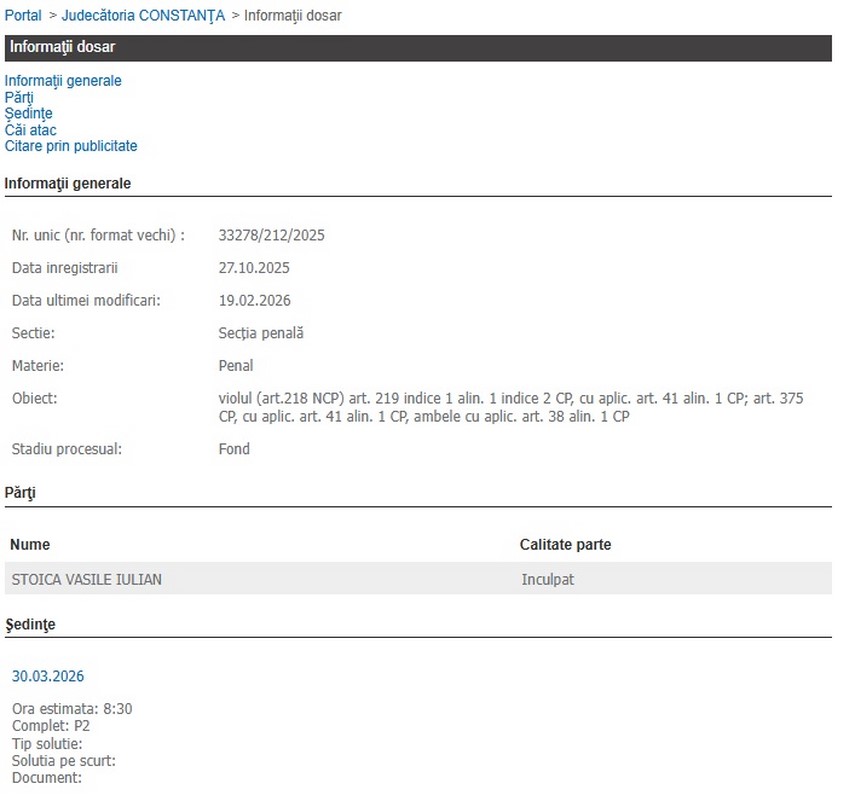Viewport: 855px width, 801px height.
Task: Click the Inculpat party role cell
Action: tap(548, 579)
